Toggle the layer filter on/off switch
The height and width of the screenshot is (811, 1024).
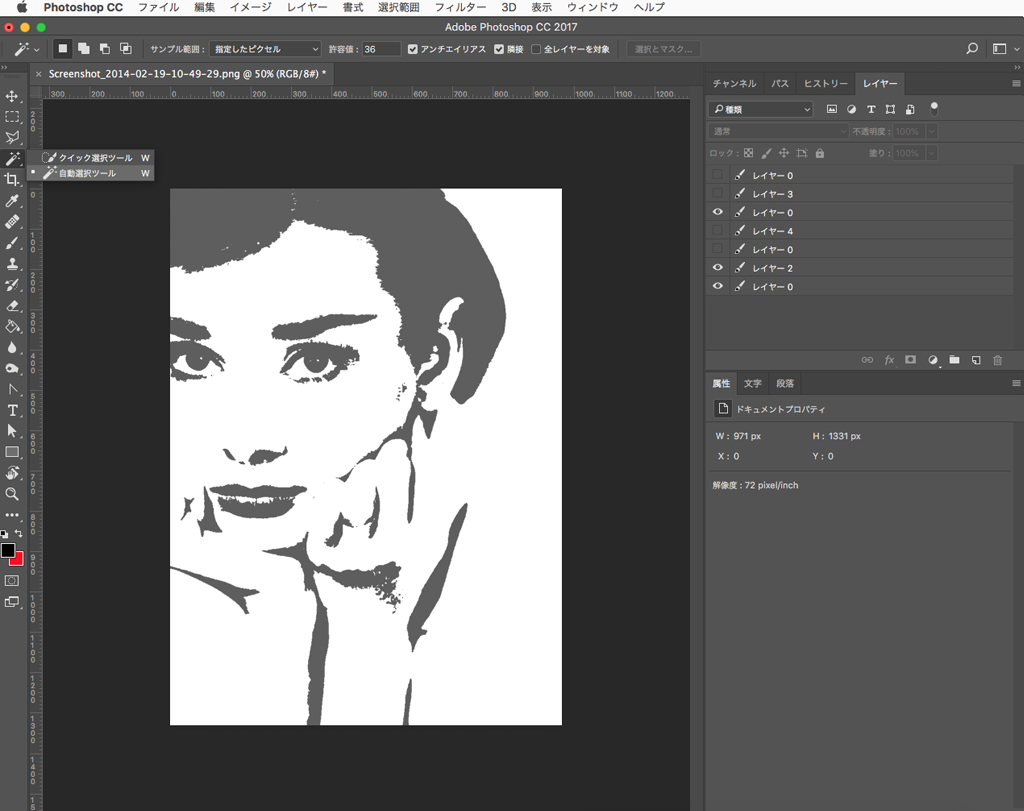[x=934, y=108]
